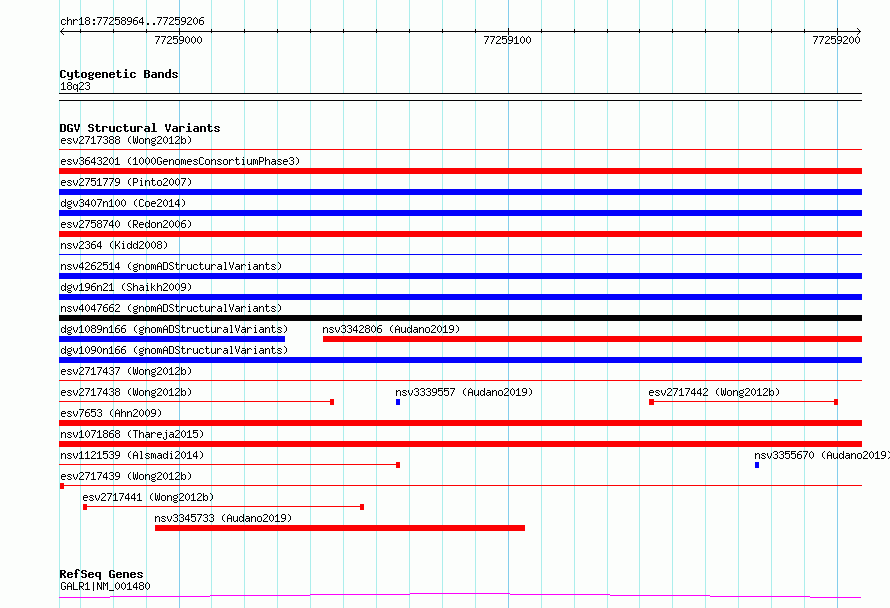Open nsv3339557 (Audano2019) variant label
890x608 pixels.
(464, 392)
